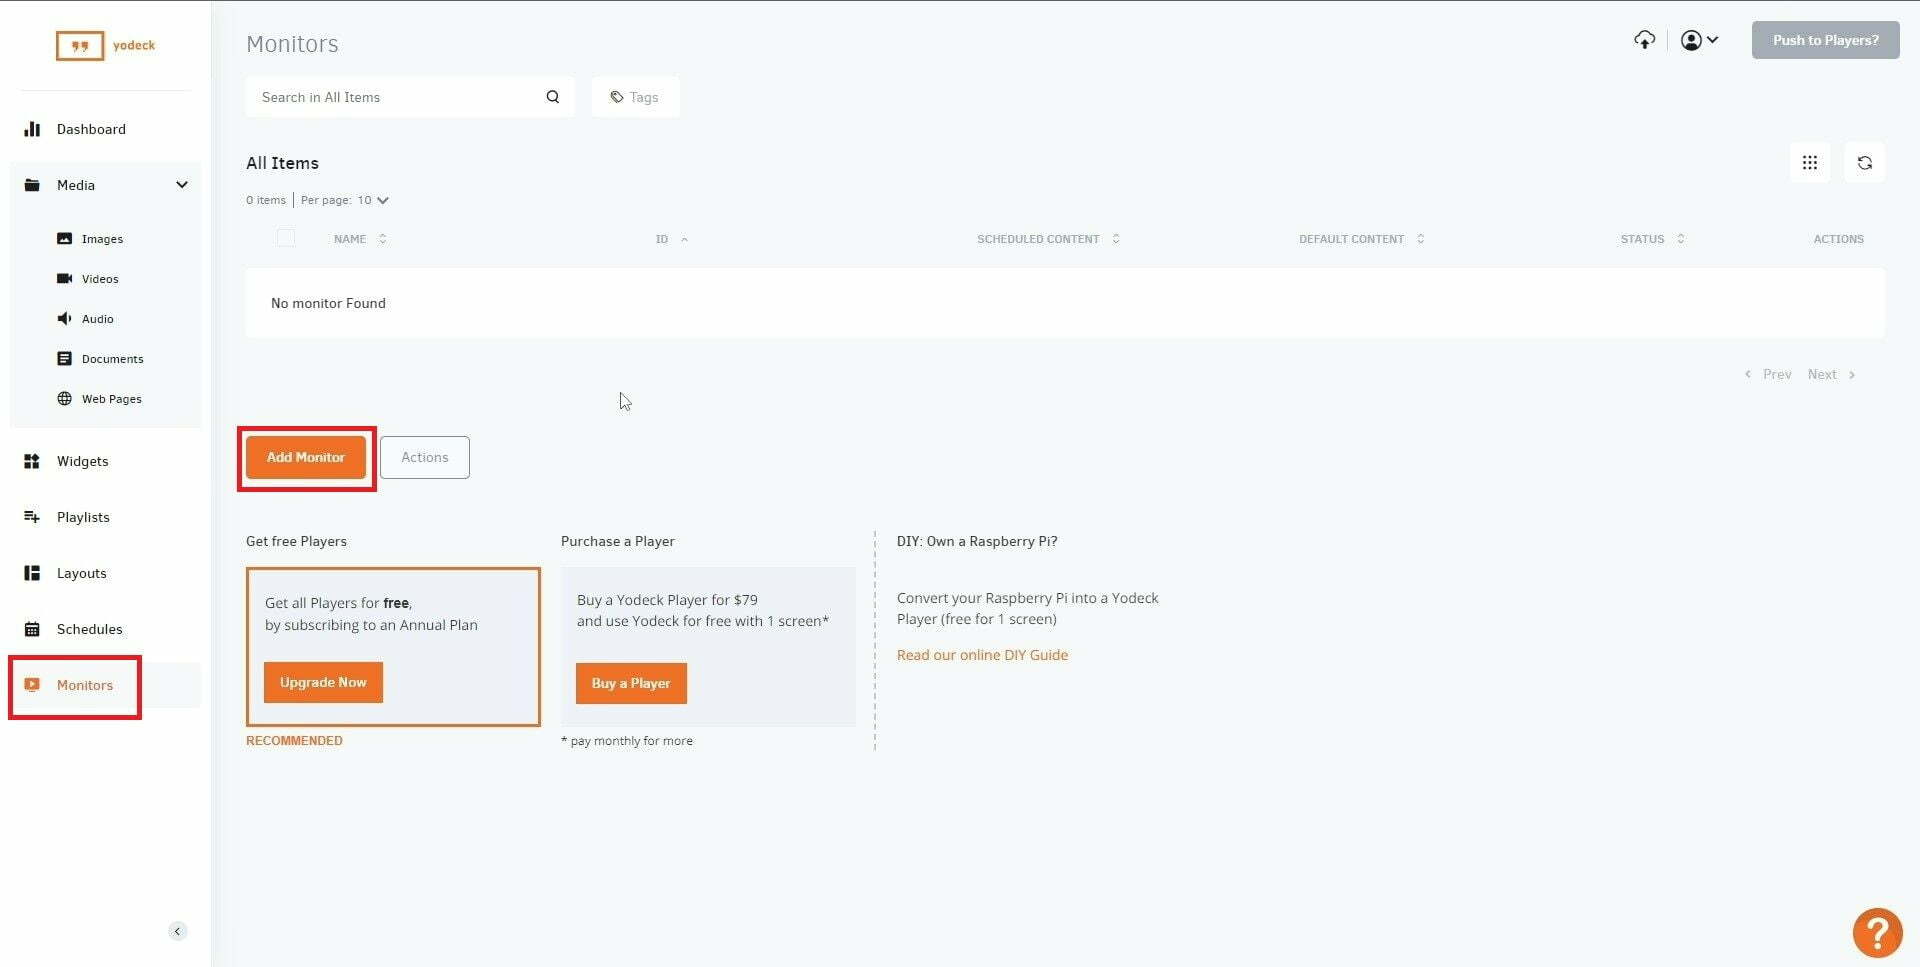This screenshot has height=967, width=1920.
Task: Click the Tags filter button
Action: [x=635, y=97]
